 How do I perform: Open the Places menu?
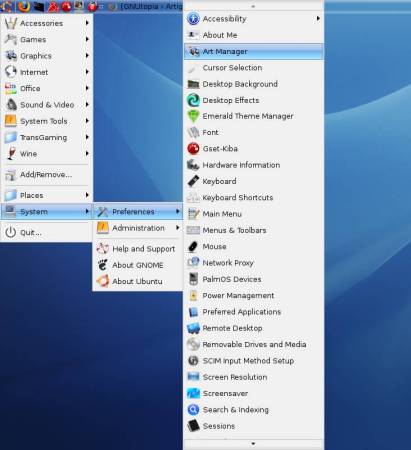47,195
